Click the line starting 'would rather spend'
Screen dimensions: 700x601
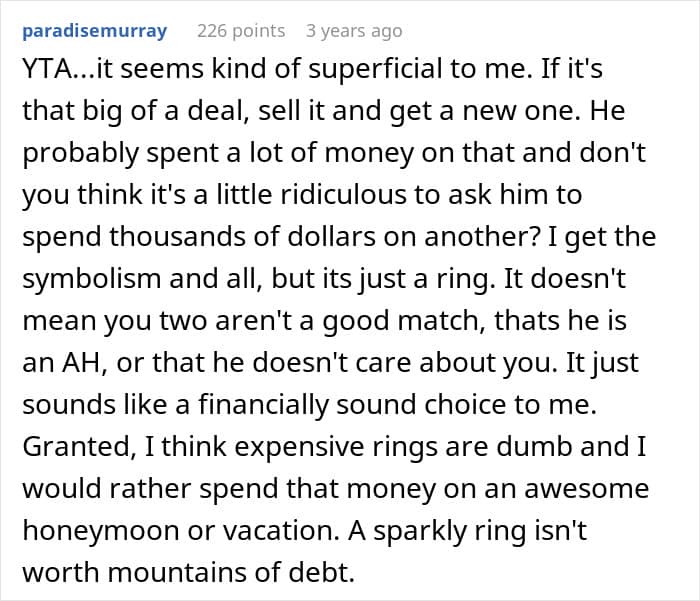(336, 489)
